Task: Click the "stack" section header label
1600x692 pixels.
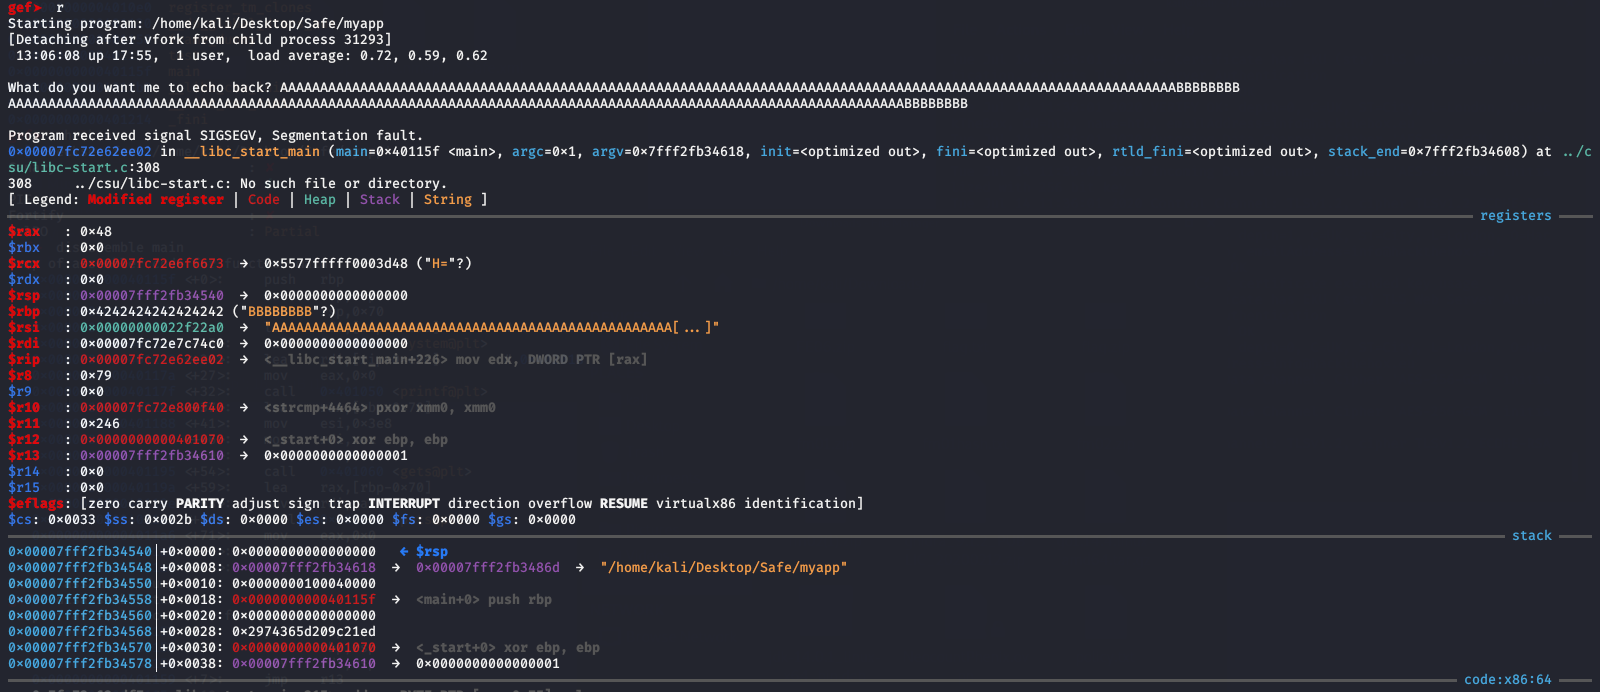Action: [1531, 535]
